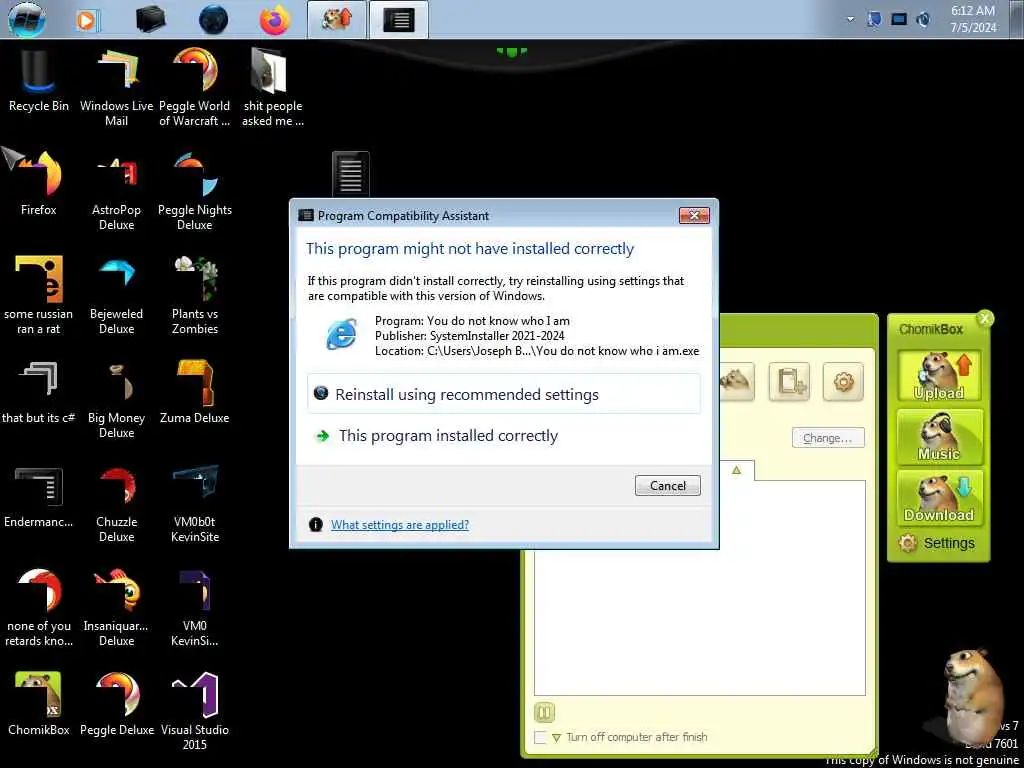
Task: Expand triangle beside 'Turn off computer' option
Action: coord(556,738)
